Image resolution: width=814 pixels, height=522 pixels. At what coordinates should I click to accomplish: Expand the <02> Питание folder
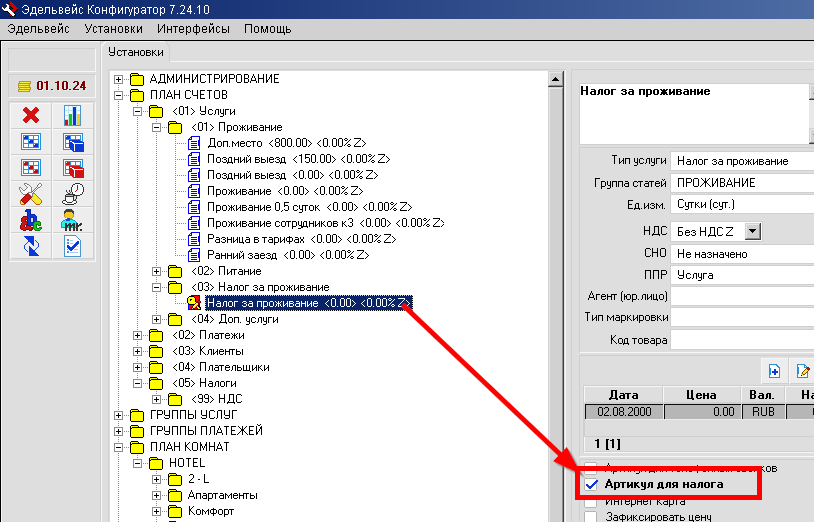[x=156, y=271]
